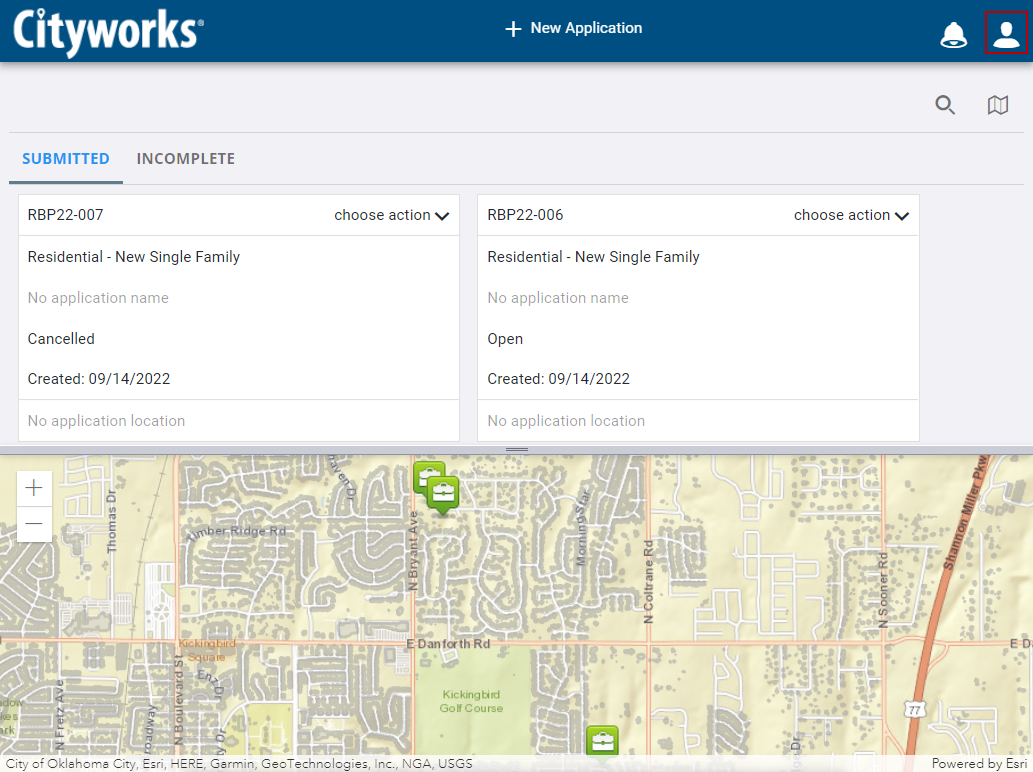The height and width of the screenshot is (772, 1033).
Task: Click the Cityworks logo
Action: click(x=108, y=30)
